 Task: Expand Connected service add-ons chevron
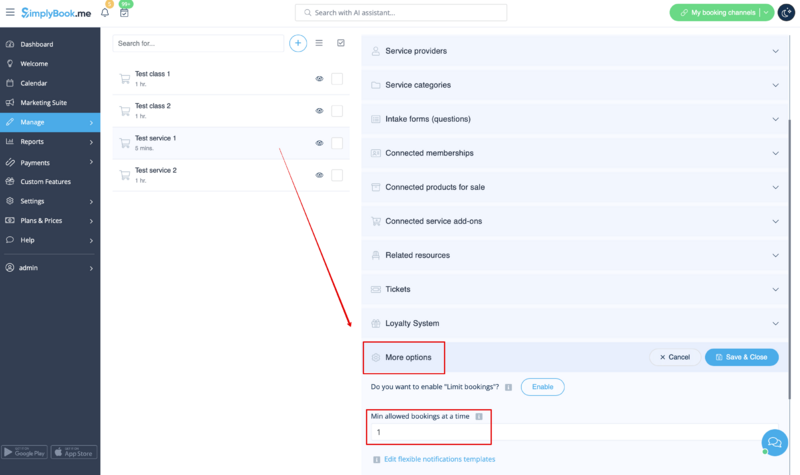776,221
